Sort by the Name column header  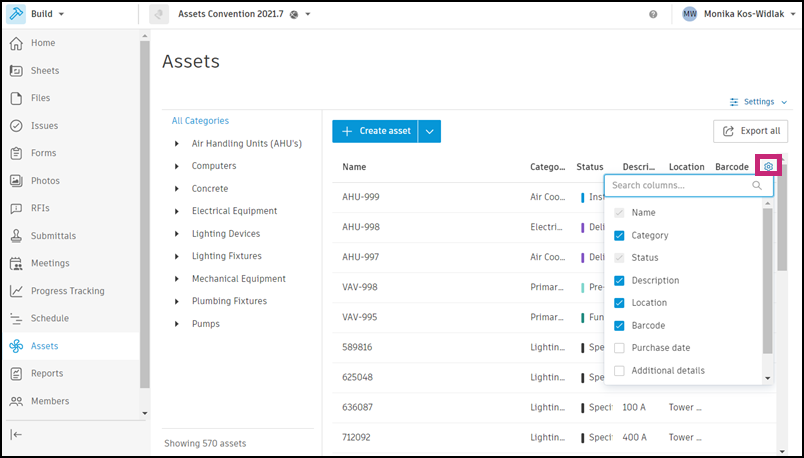click(354, 167)
